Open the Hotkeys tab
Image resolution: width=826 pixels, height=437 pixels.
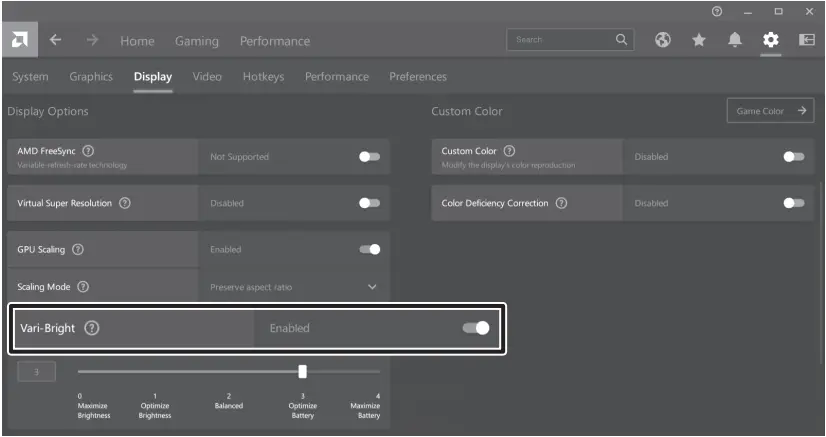coord(263,77)
